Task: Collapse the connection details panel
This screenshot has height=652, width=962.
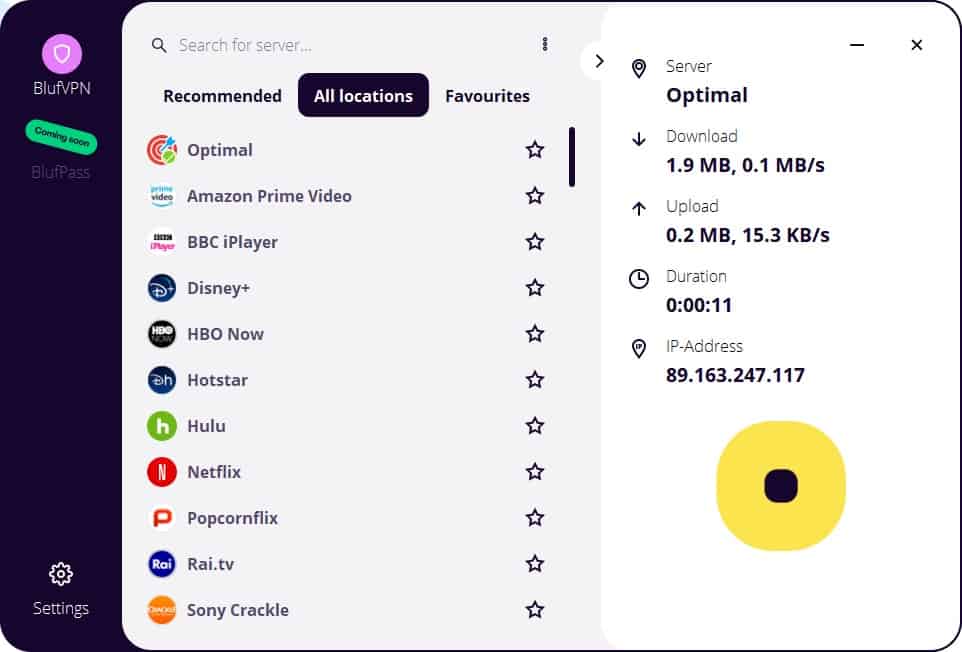Action: click(598, 60)
